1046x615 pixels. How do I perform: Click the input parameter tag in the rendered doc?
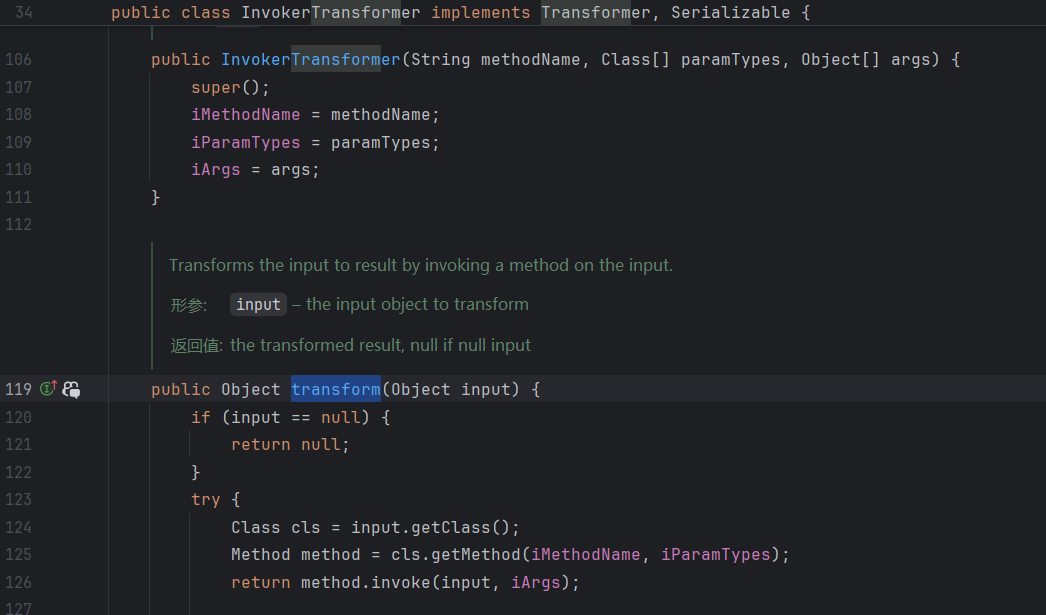[258, 305]
